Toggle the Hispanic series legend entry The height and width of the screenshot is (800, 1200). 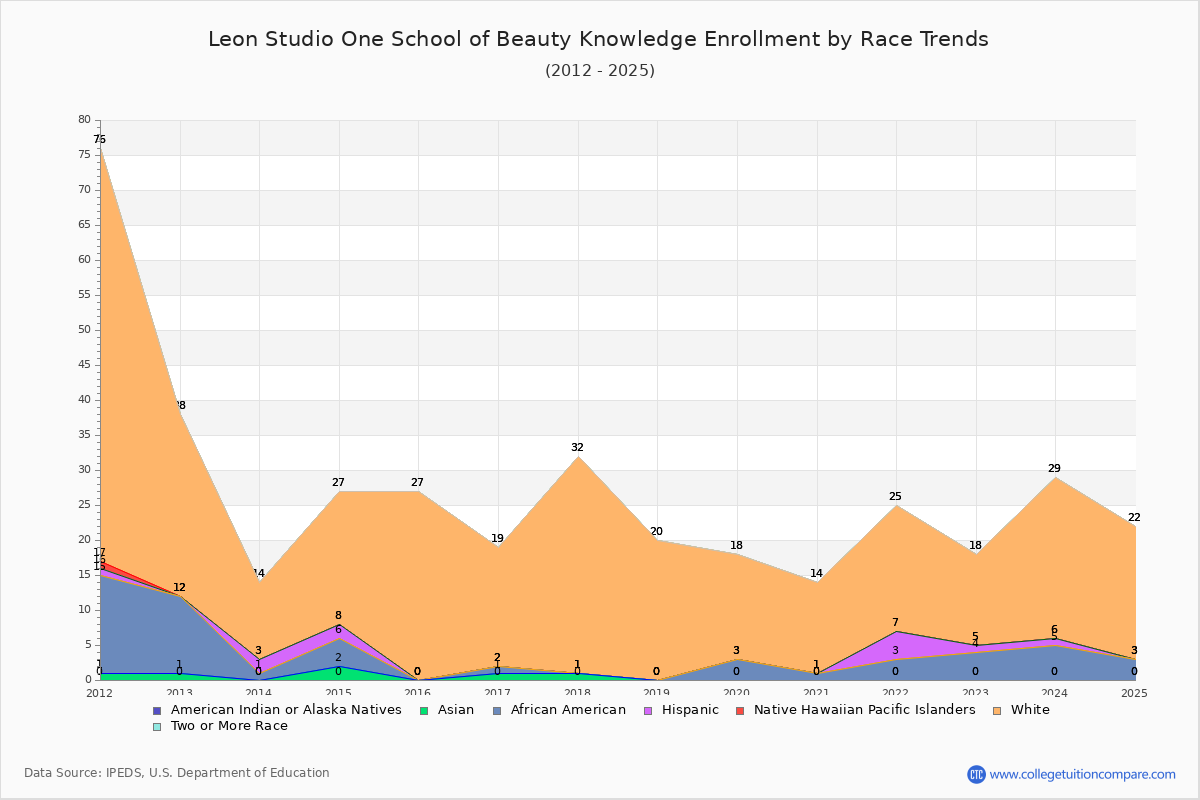[x=683, y=710]
